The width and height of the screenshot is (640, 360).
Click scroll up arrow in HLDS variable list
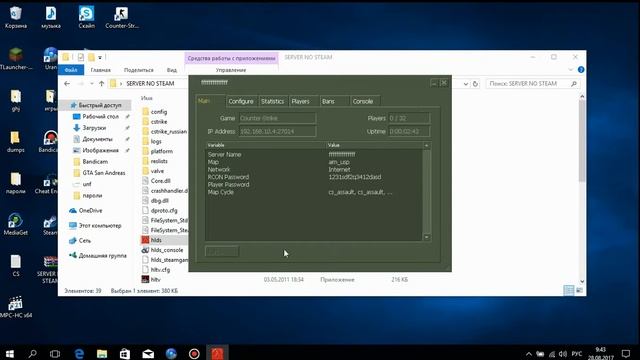427,145
